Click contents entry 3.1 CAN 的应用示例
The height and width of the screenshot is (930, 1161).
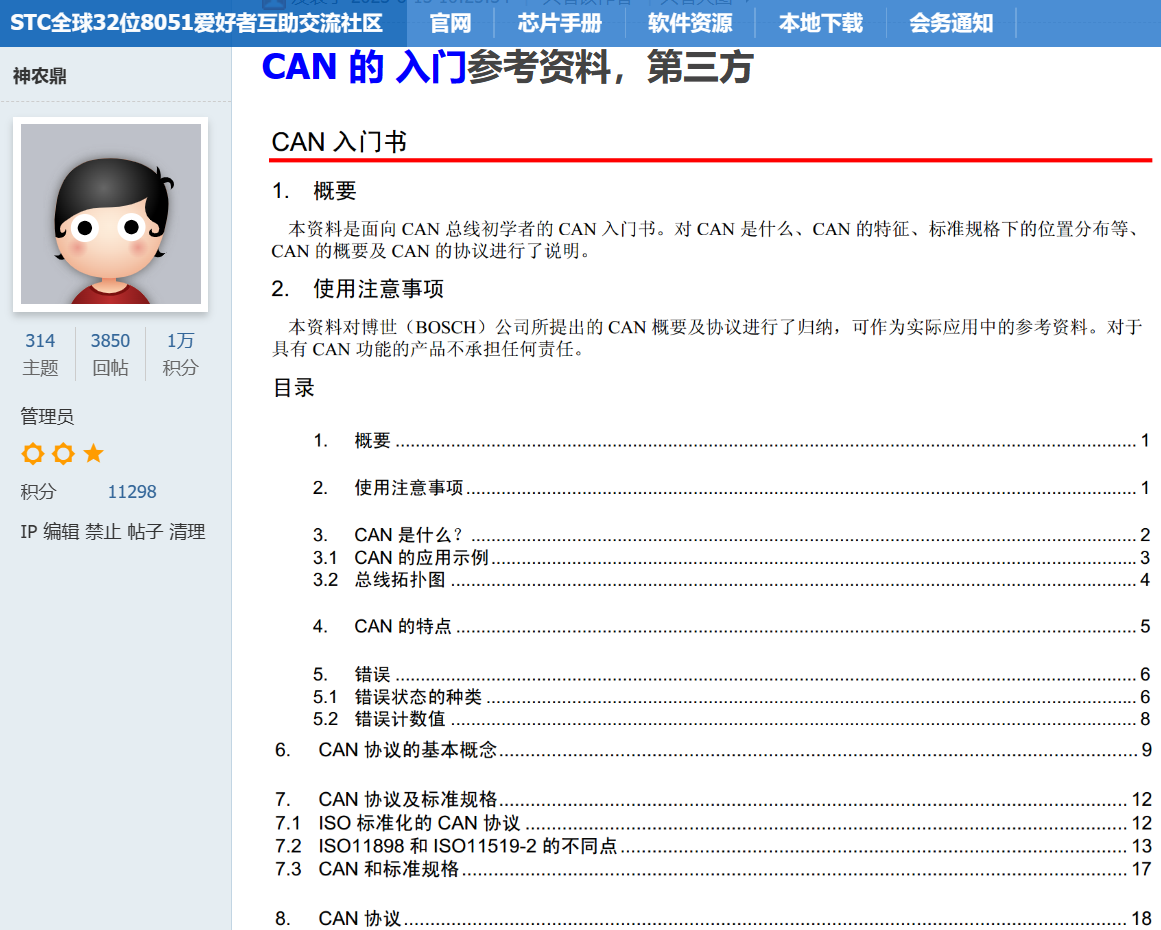tap(731, 558)
